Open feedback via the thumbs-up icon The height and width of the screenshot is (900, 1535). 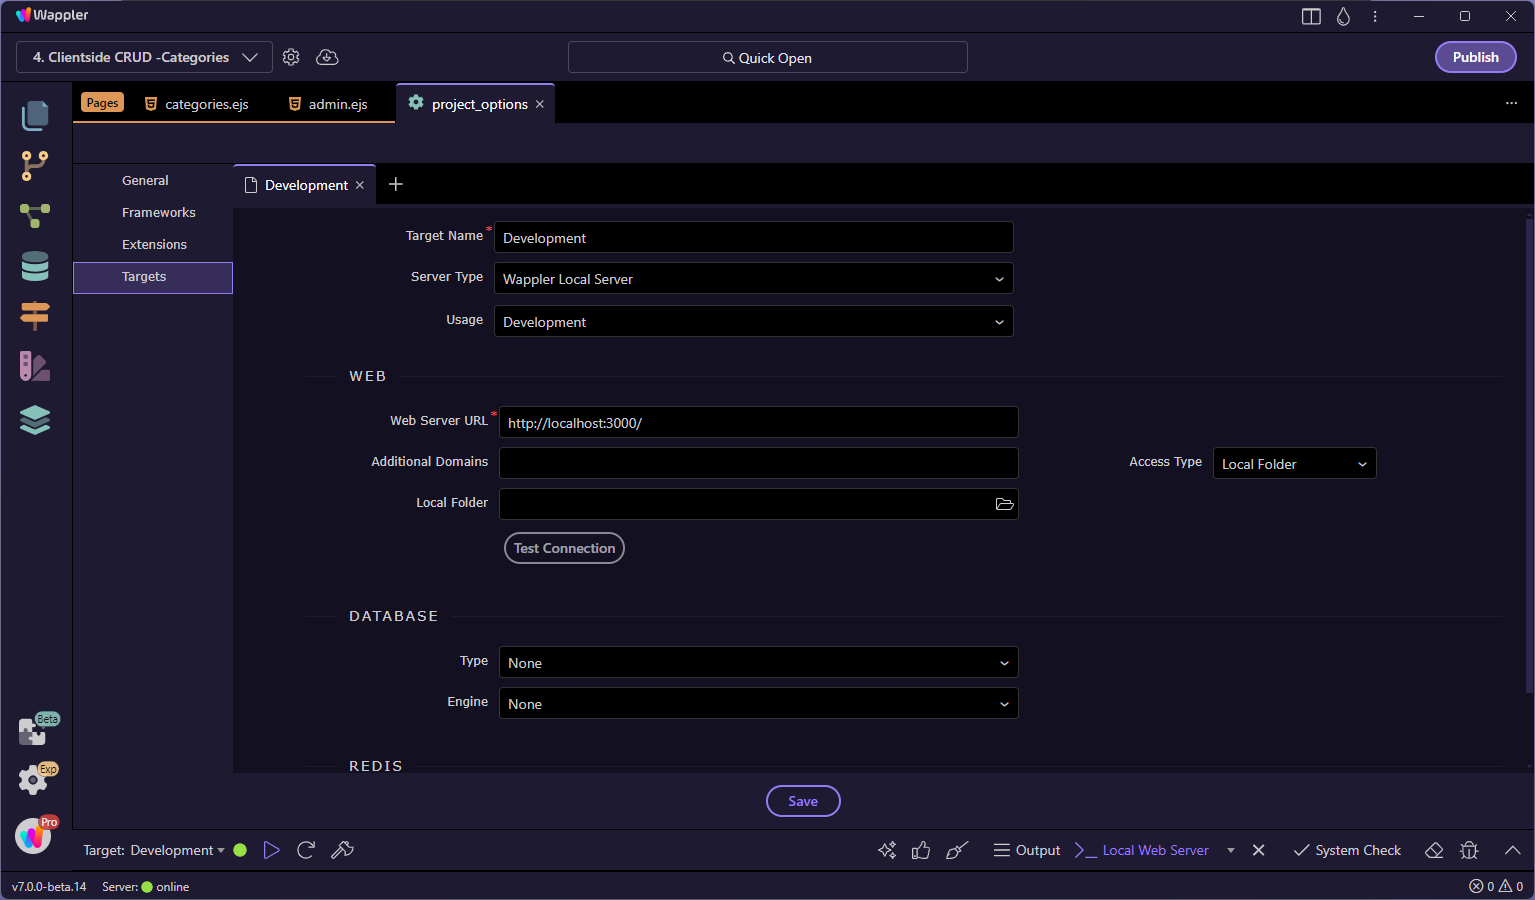(x=920, y=849)
